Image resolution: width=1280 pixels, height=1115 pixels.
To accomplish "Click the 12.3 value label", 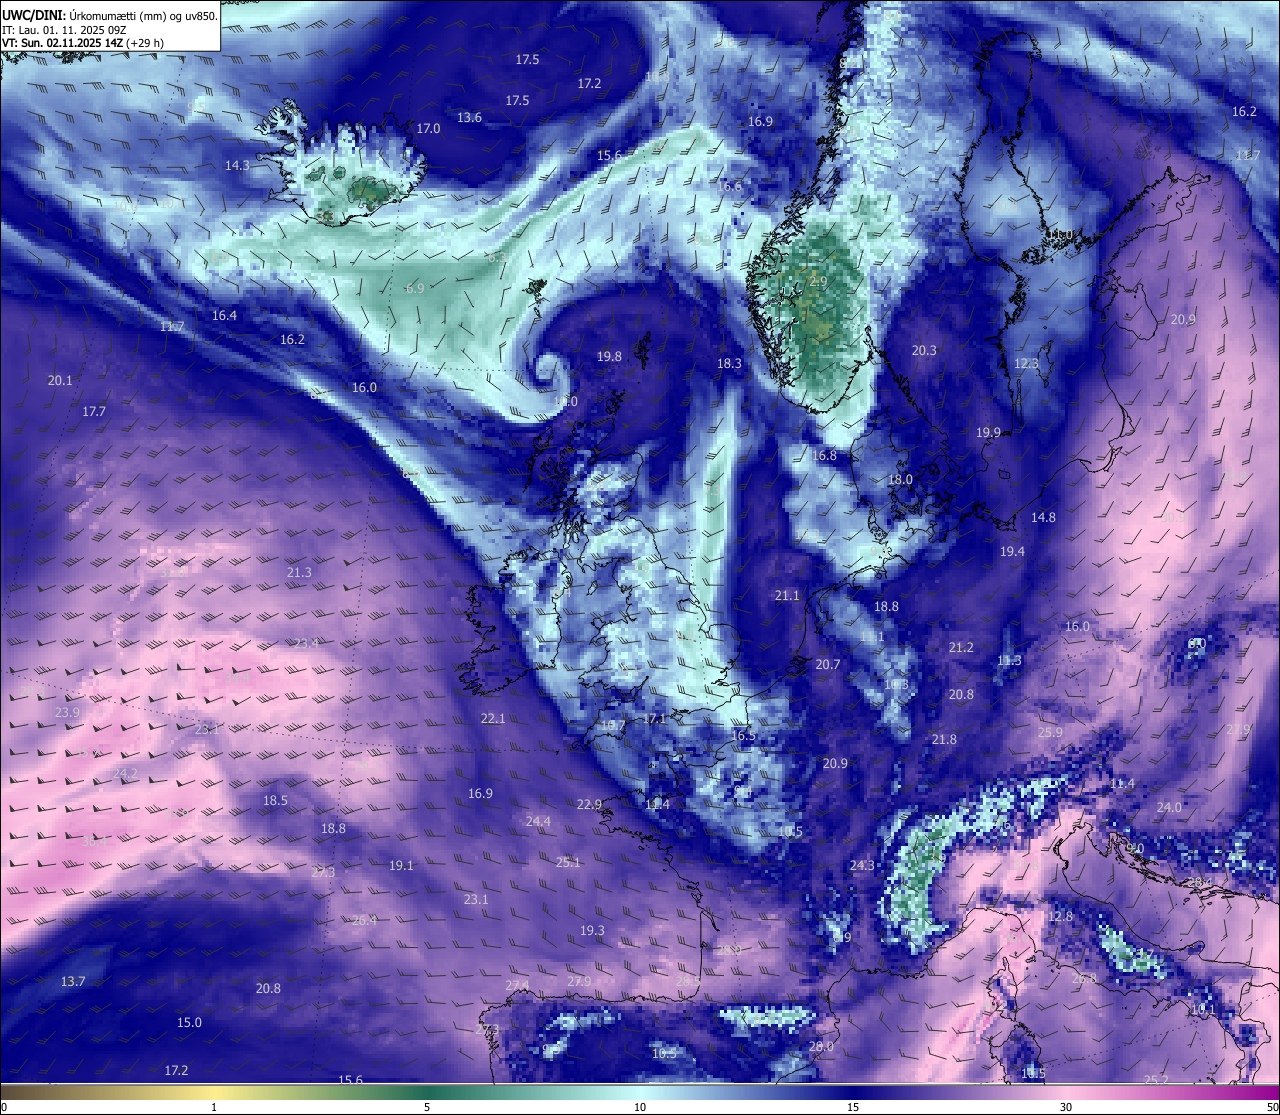I will 1026,364.
